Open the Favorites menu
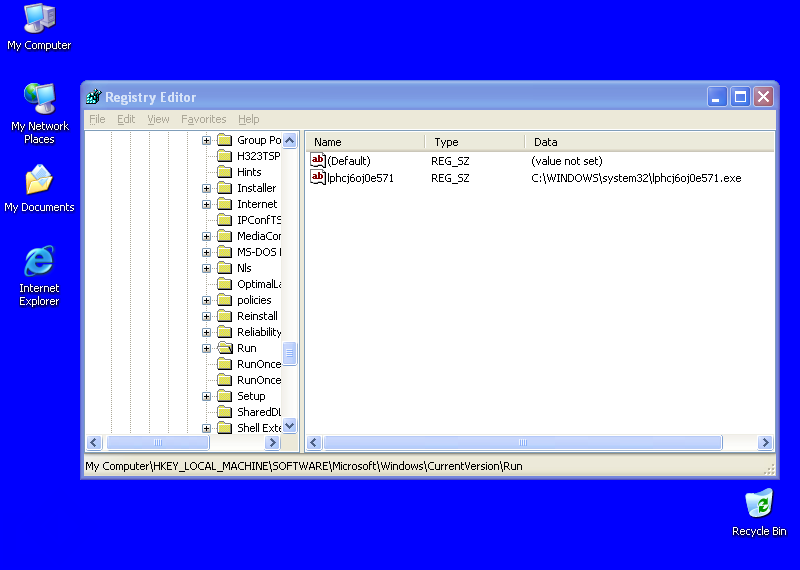Image resolution: width=800 pixels, height=570 pixels. point(204,119)
